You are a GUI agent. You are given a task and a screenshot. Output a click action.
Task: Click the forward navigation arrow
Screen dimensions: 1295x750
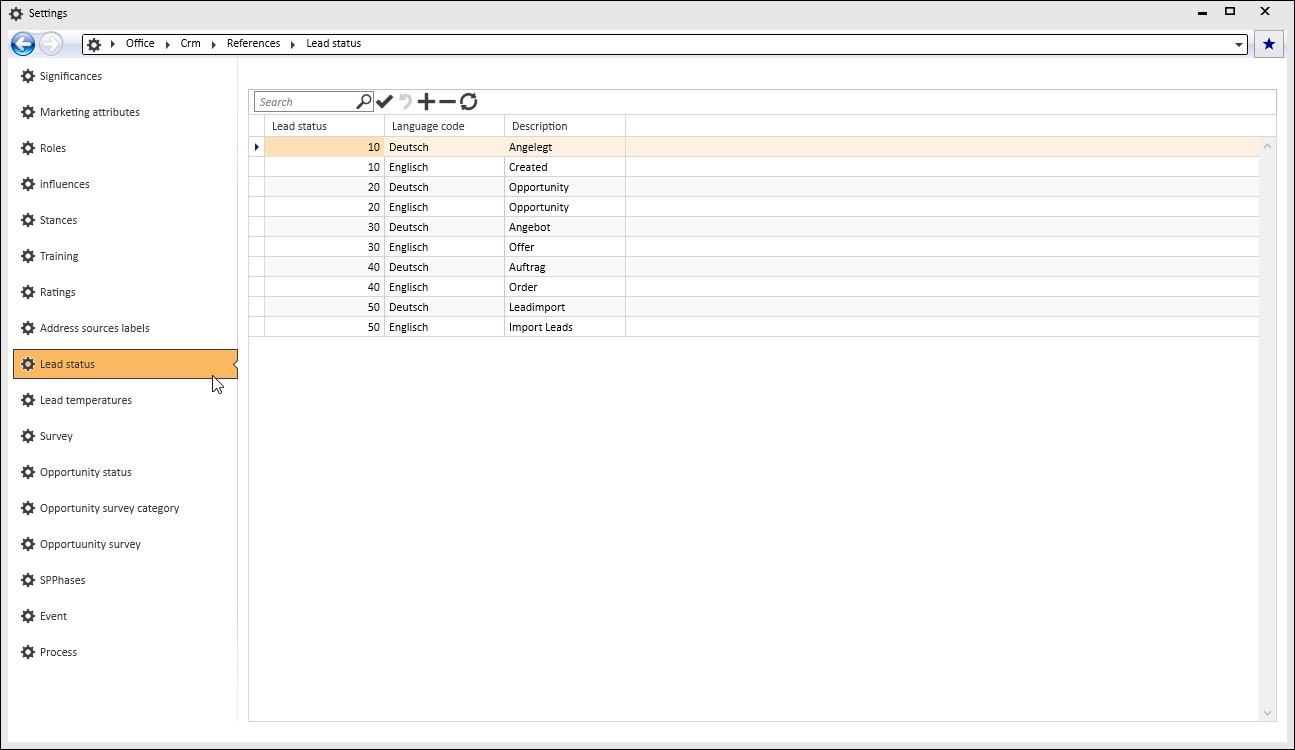51,44
